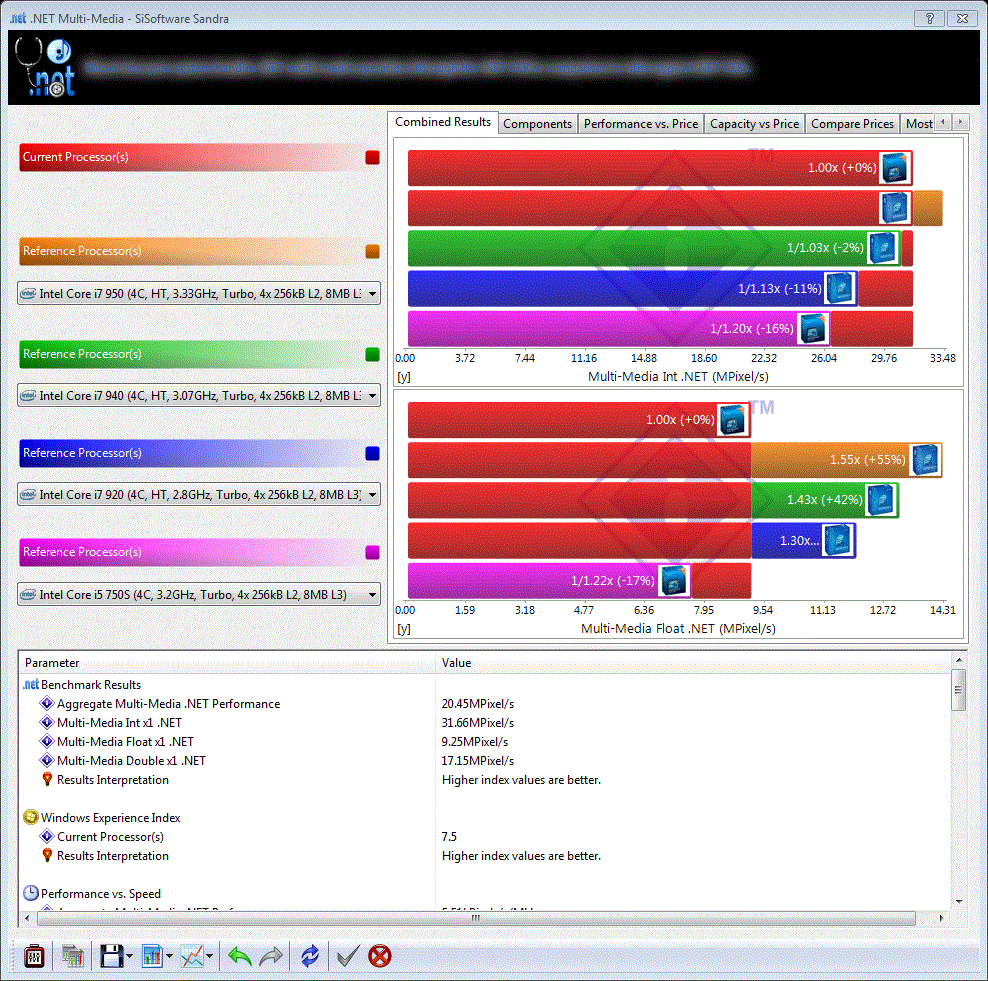Click the red cancel cross icon
Screen dimensions: 988x981
click(x=379, y=956)
